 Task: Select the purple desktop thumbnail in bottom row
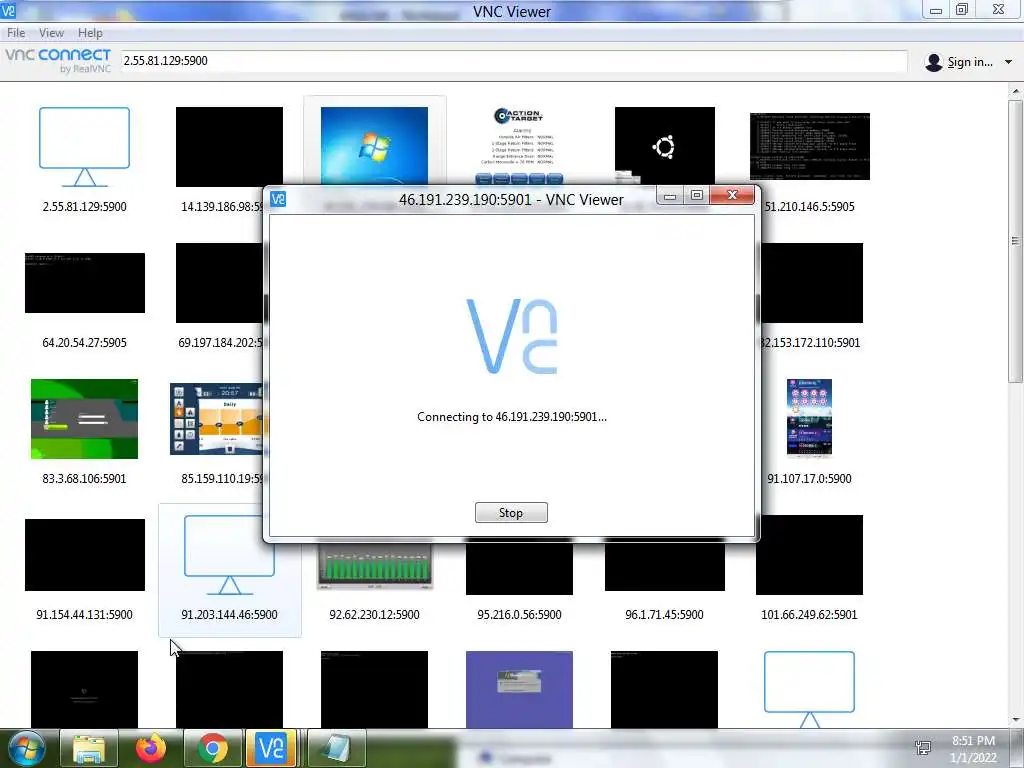pyautogui.click(x=519, y=689)
